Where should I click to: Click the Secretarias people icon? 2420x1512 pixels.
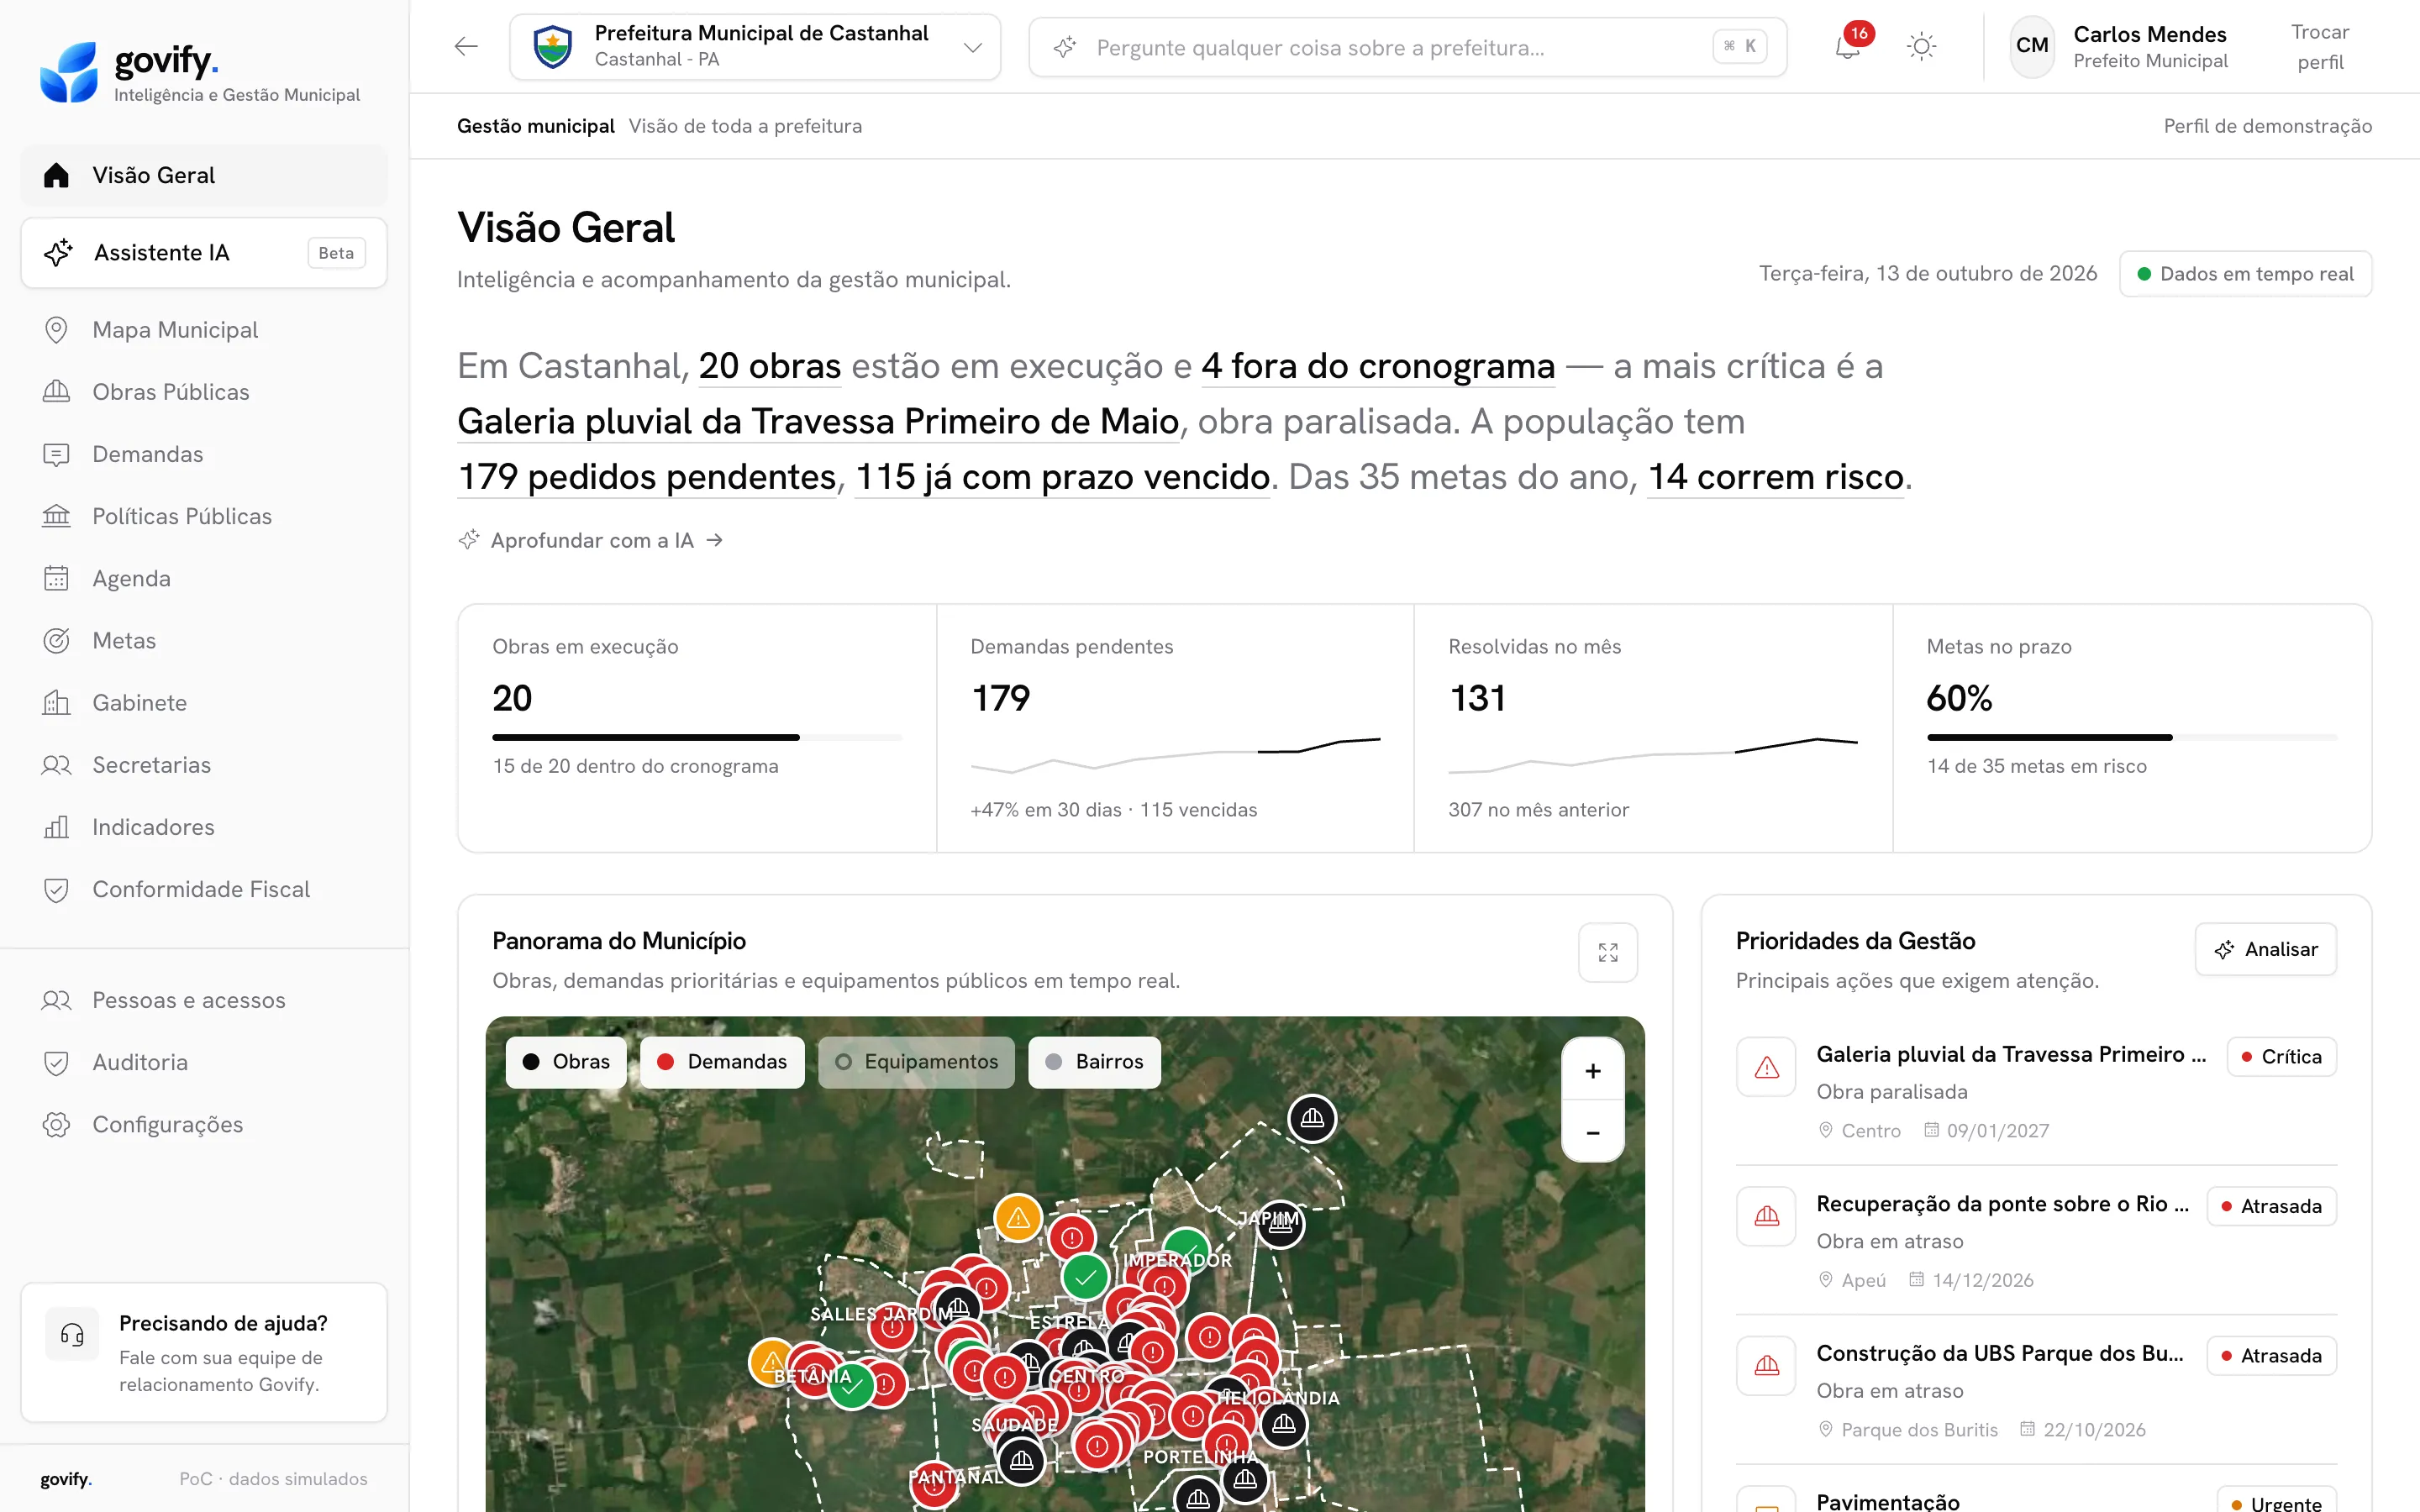(57, 765)
